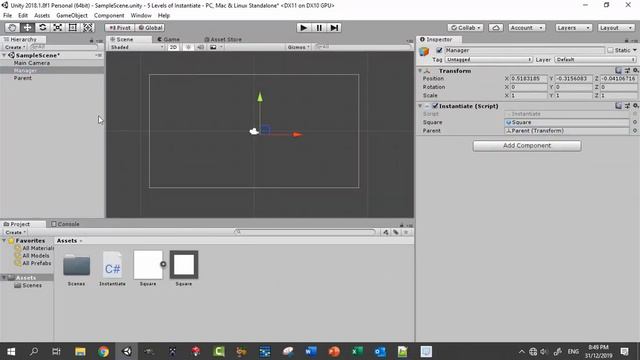Screen dimensions: 640x360
Task: Select the Instantiate C# script asset
Action: coord(112,268)
